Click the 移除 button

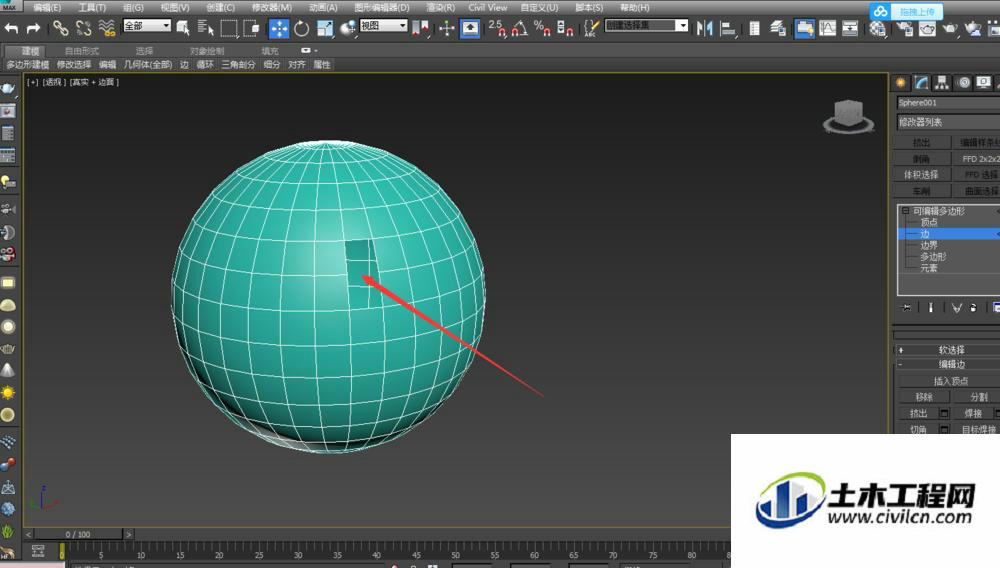point(923,397)
